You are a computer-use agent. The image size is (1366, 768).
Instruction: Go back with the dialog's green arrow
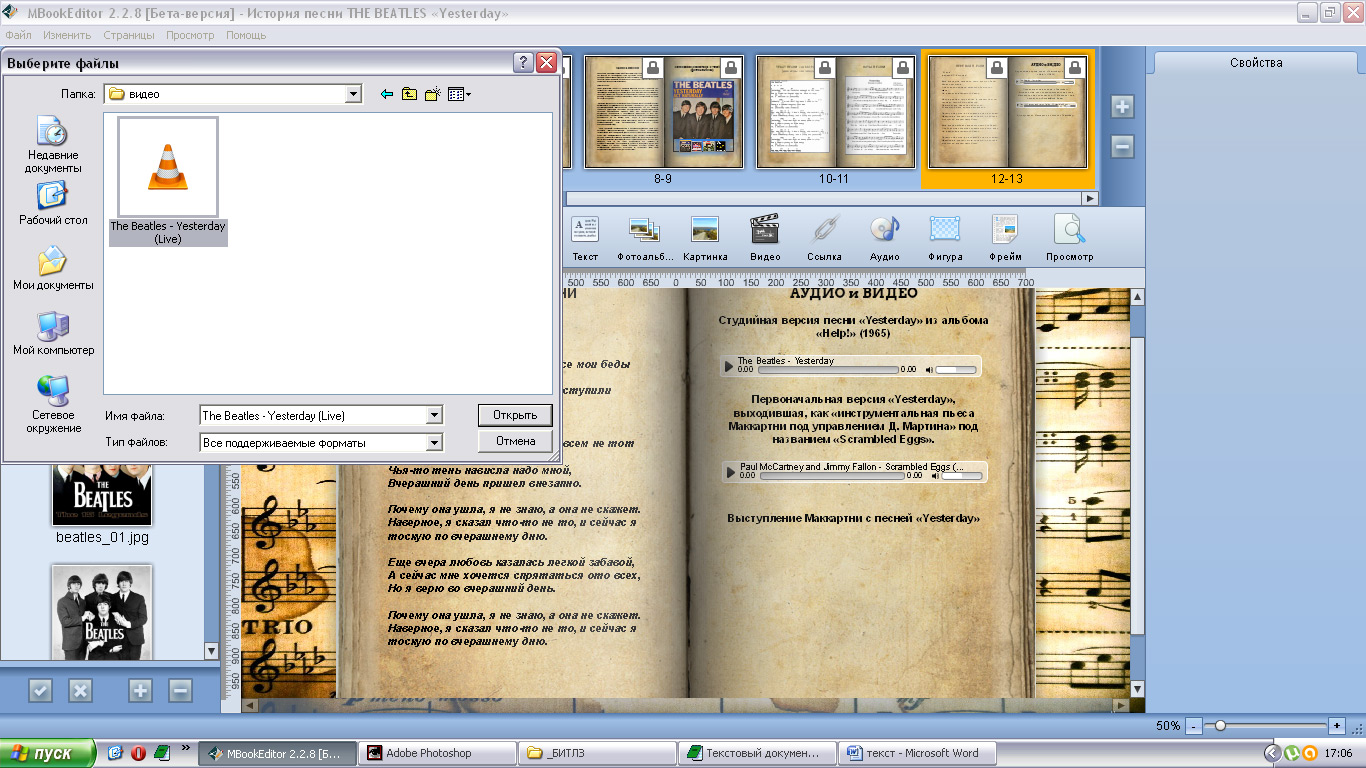[x=387, y=94]
